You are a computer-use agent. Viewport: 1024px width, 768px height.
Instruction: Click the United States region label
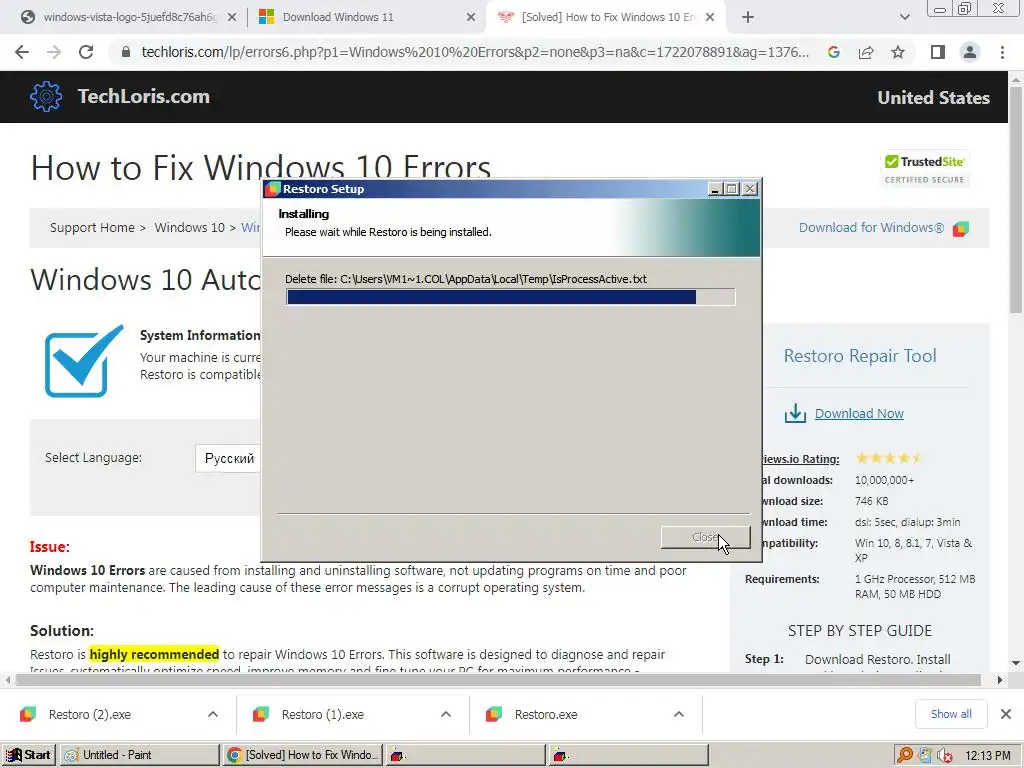933,98
